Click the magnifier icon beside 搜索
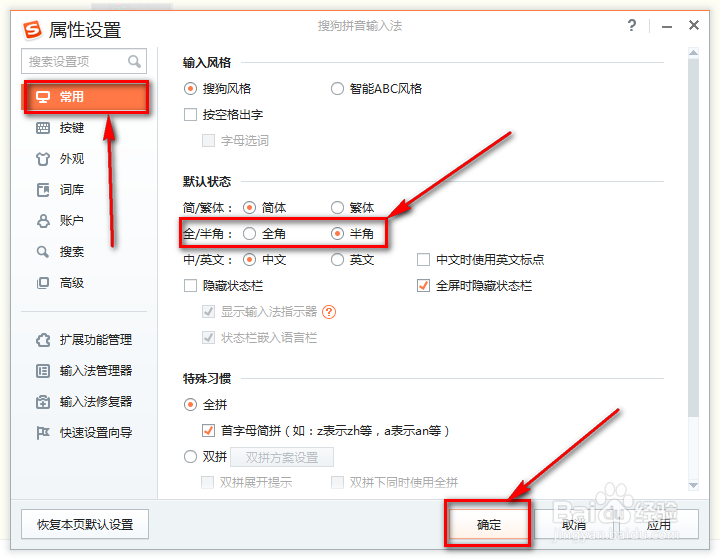This screenshot has height=560, width=720. pyautogui.click(x=43, y=252)
